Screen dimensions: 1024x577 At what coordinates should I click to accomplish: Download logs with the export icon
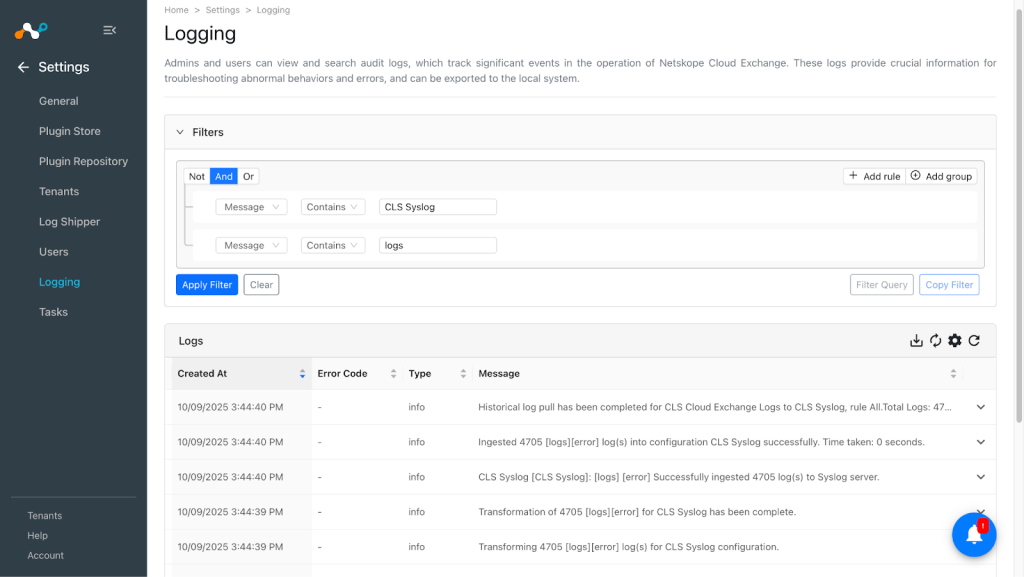(916, 341)
